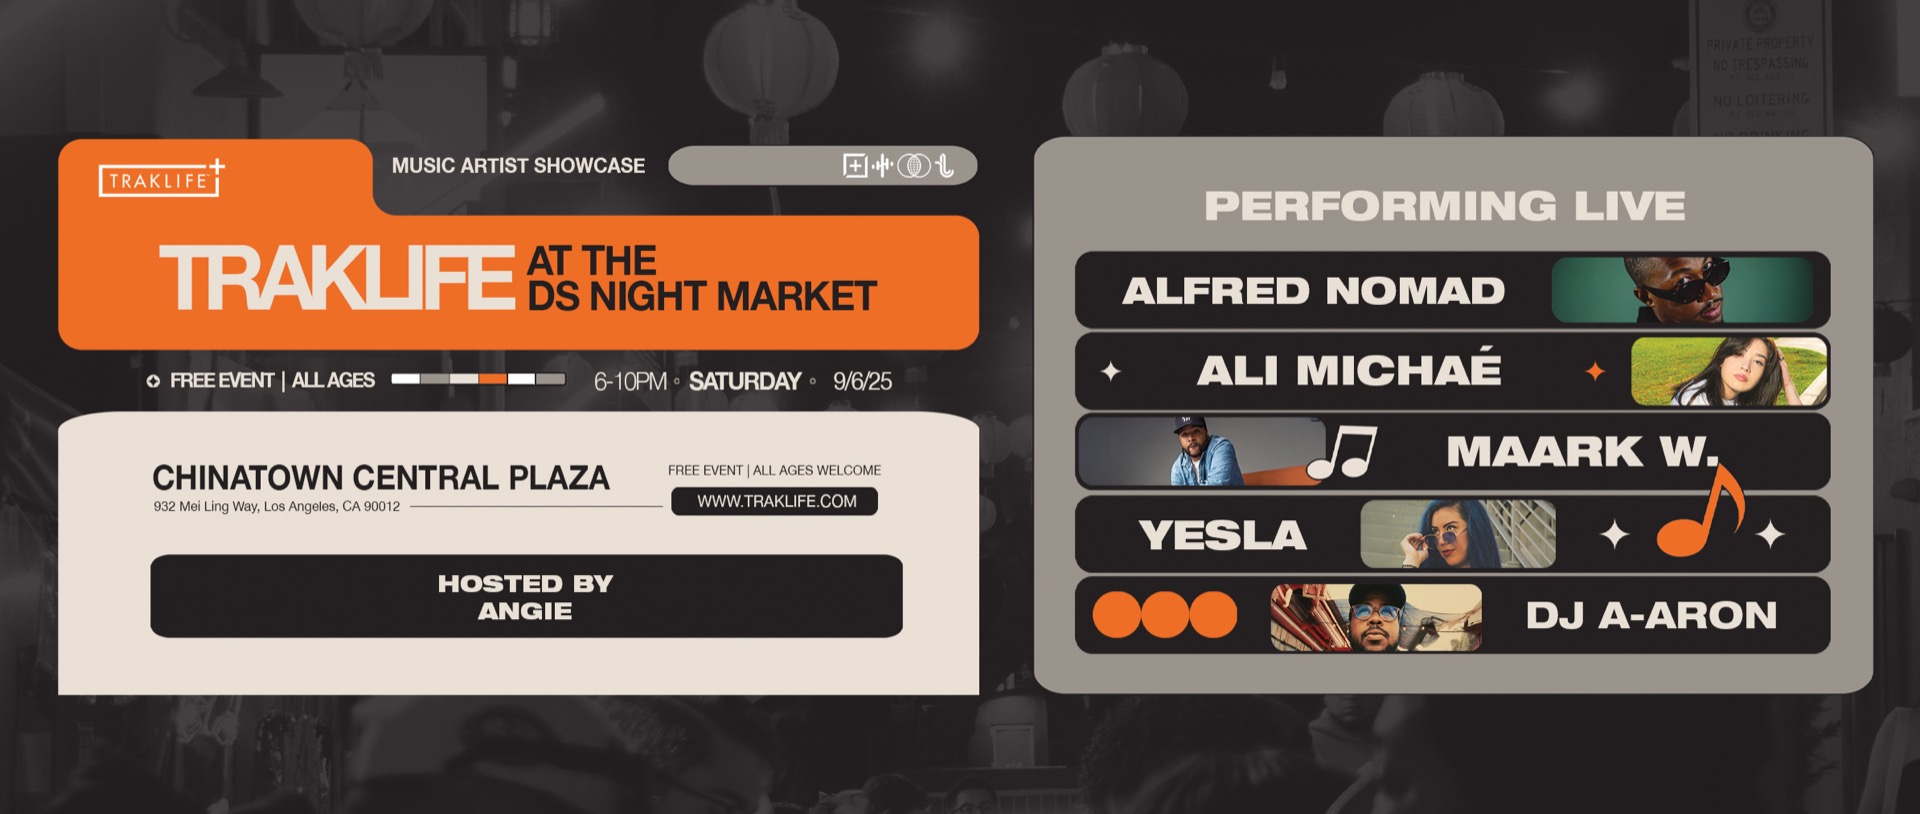
Task: Select the Ali Michaé photo thumbnail
Action: click(1729, 371)
